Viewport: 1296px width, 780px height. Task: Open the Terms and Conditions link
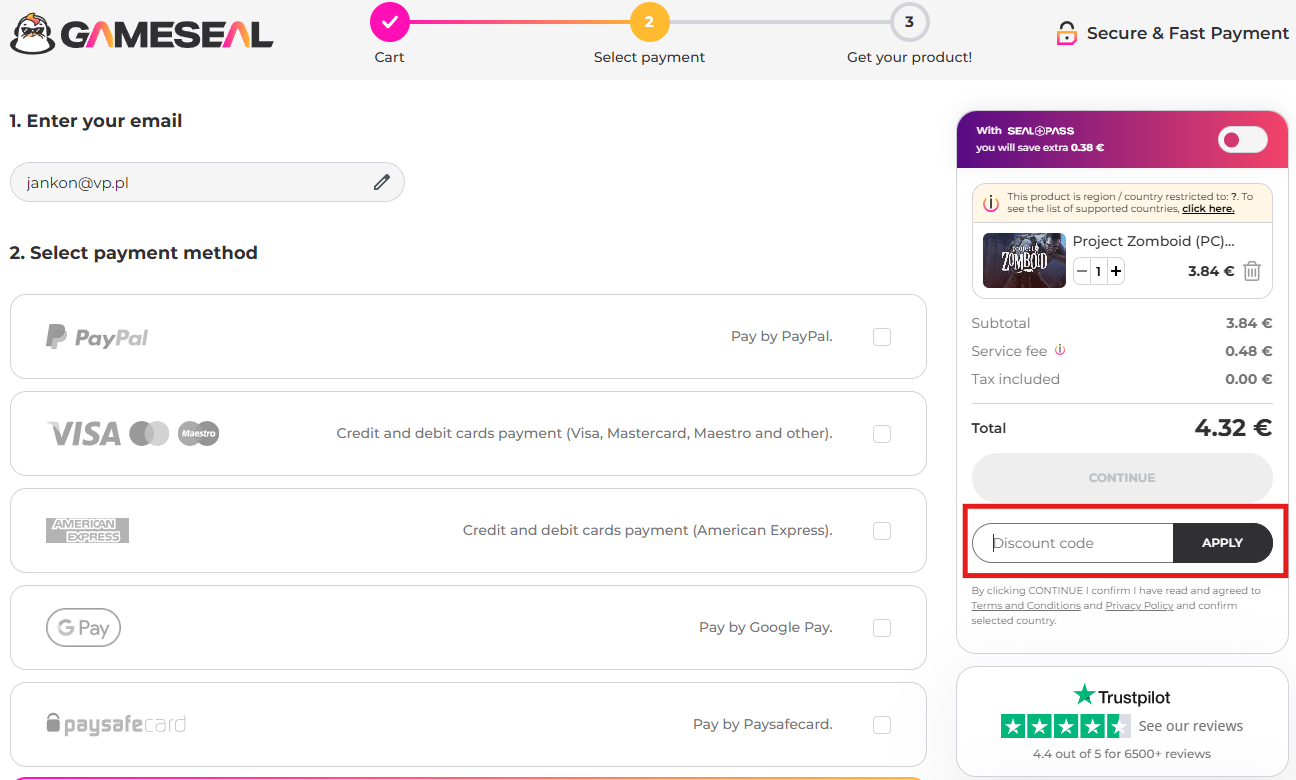[x=1025, y=606]
